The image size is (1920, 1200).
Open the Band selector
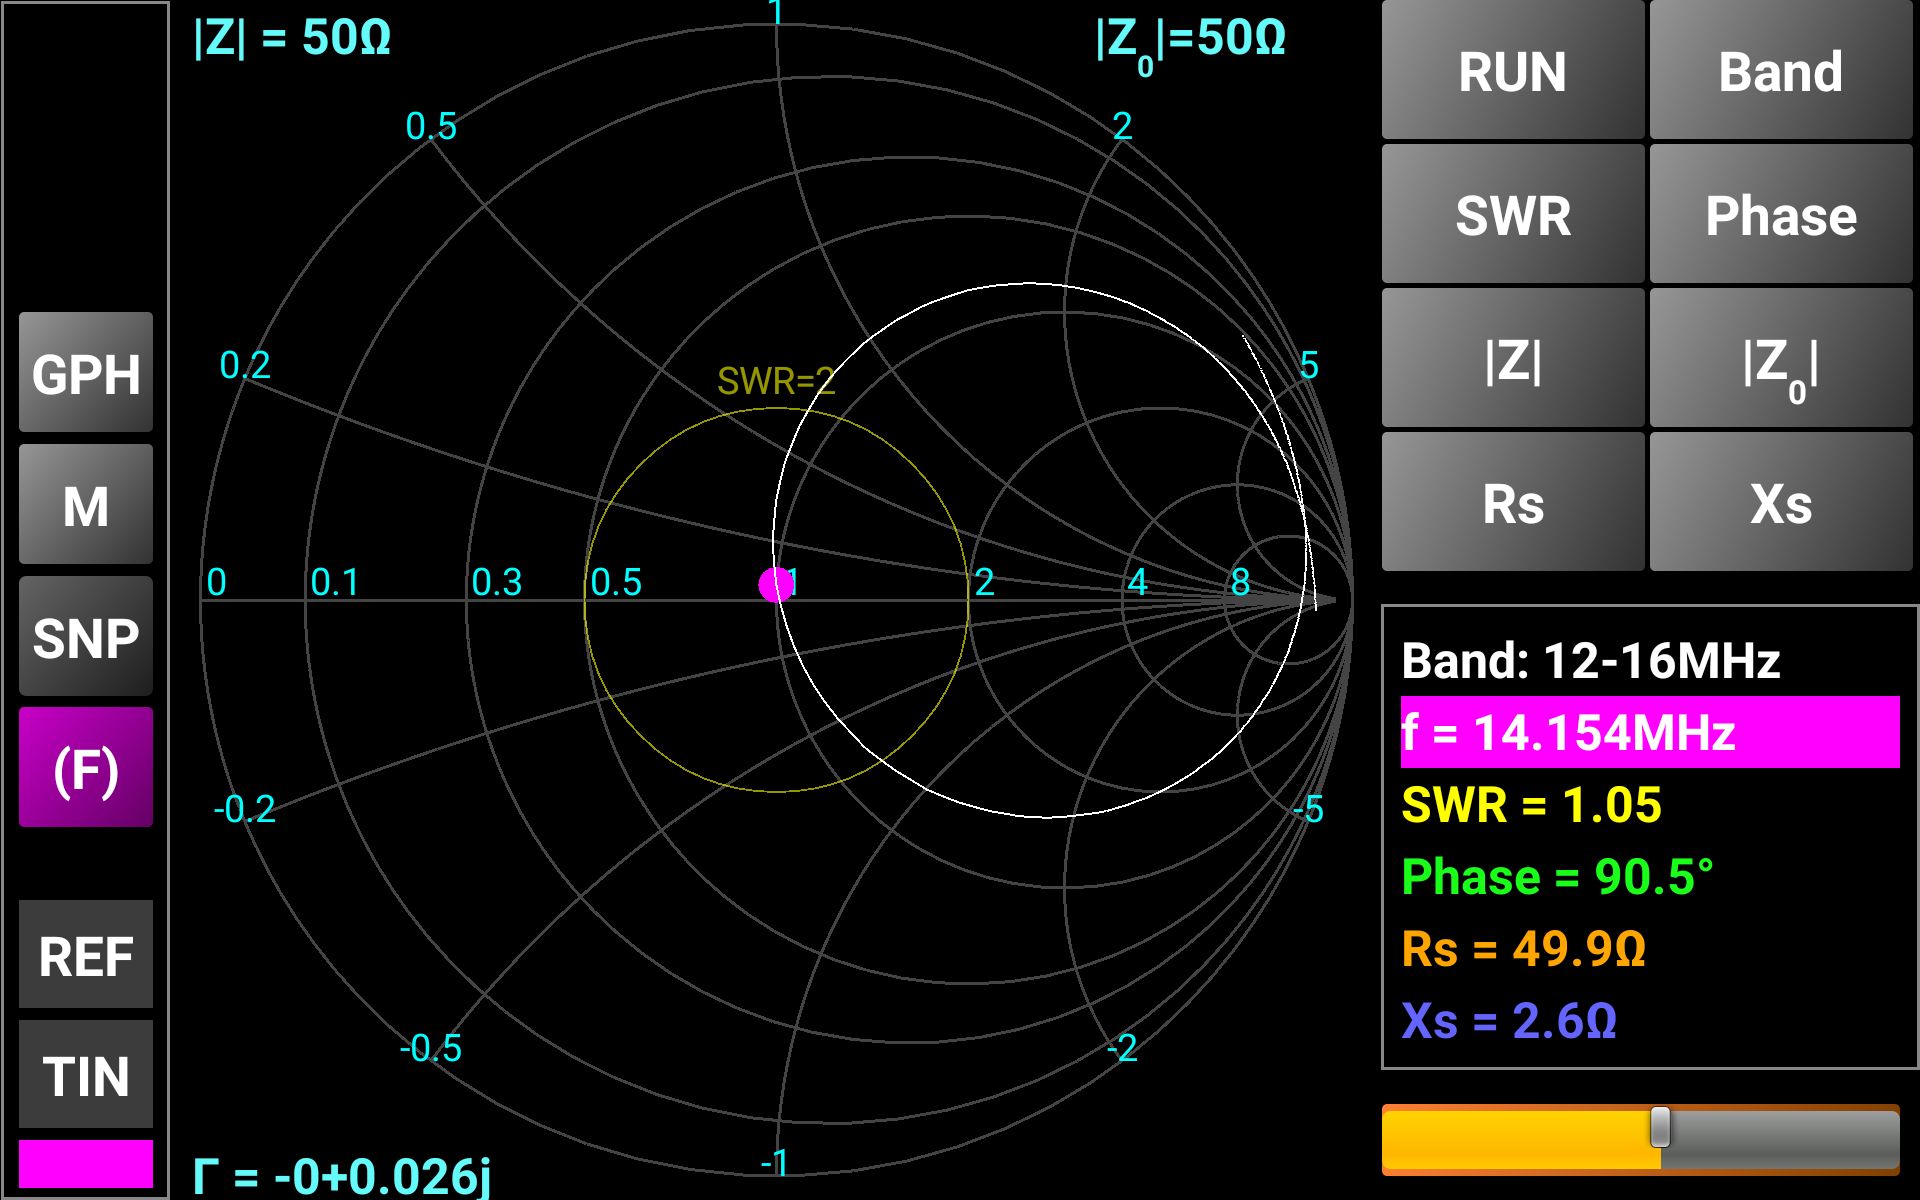click(x=1780, y=72)
